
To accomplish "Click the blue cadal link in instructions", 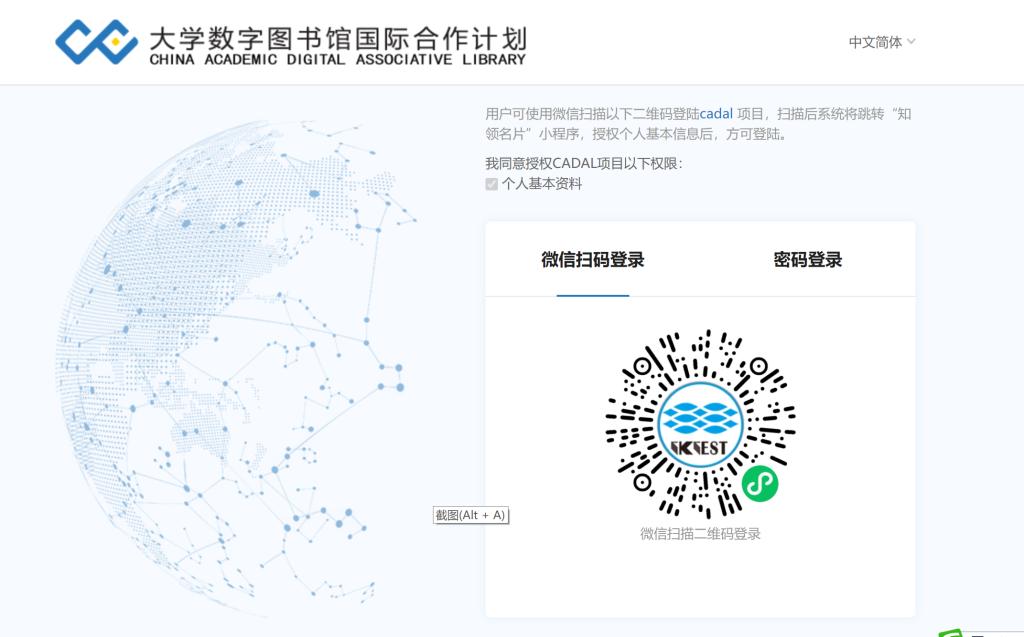I will tap(716, 114).
